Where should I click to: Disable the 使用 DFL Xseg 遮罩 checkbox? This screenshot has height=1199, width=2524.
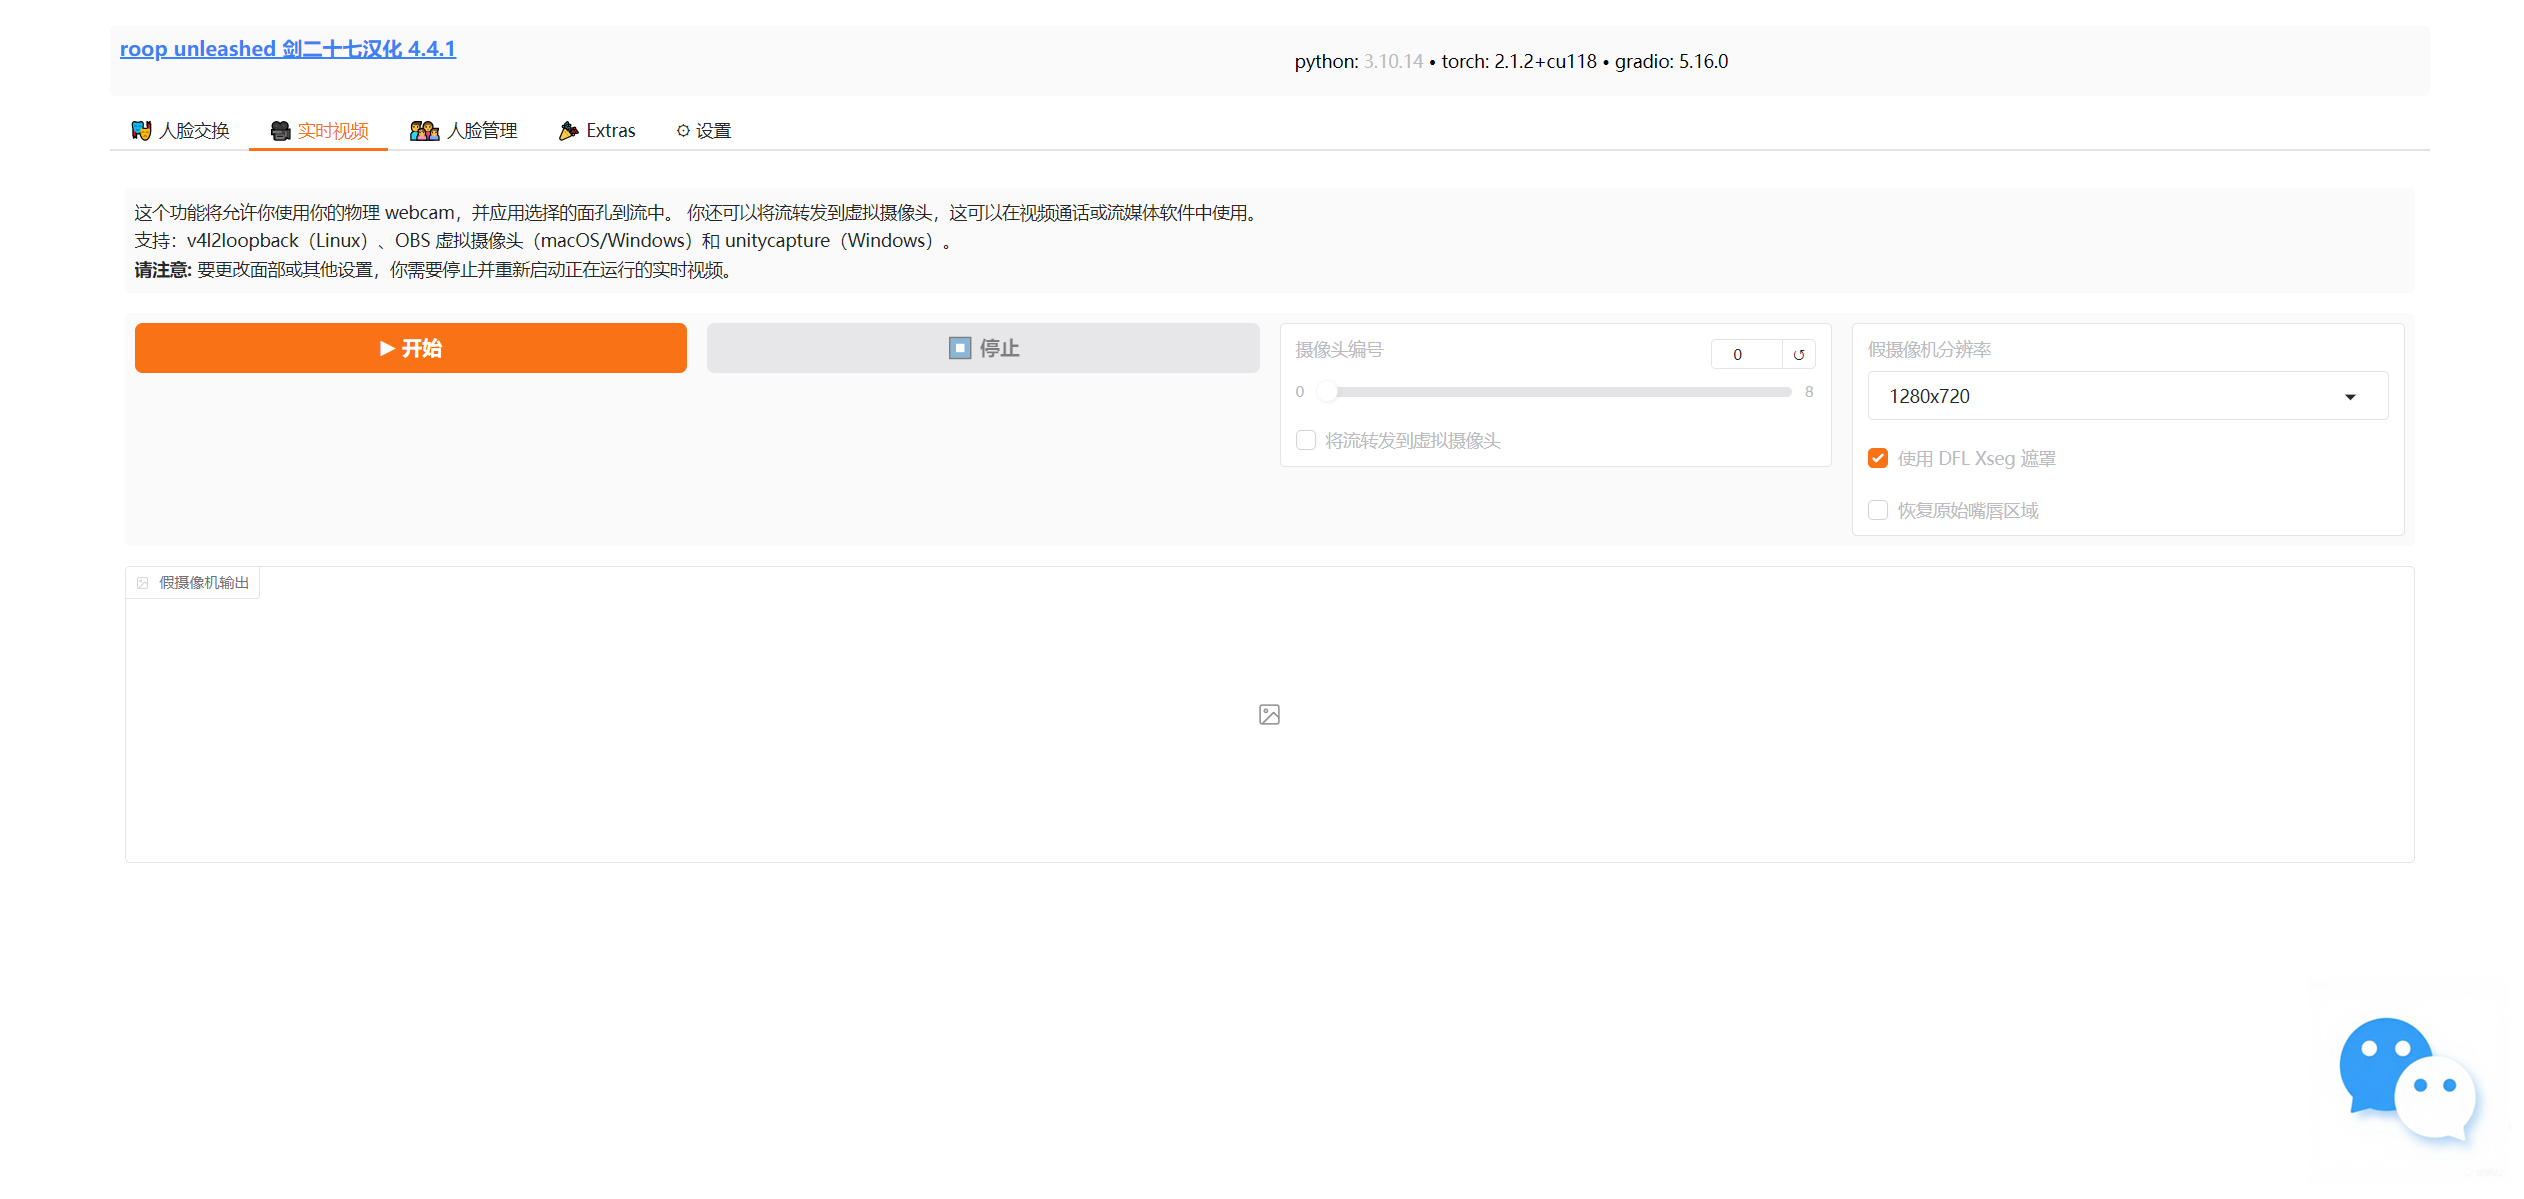(x=1878, y=458)
